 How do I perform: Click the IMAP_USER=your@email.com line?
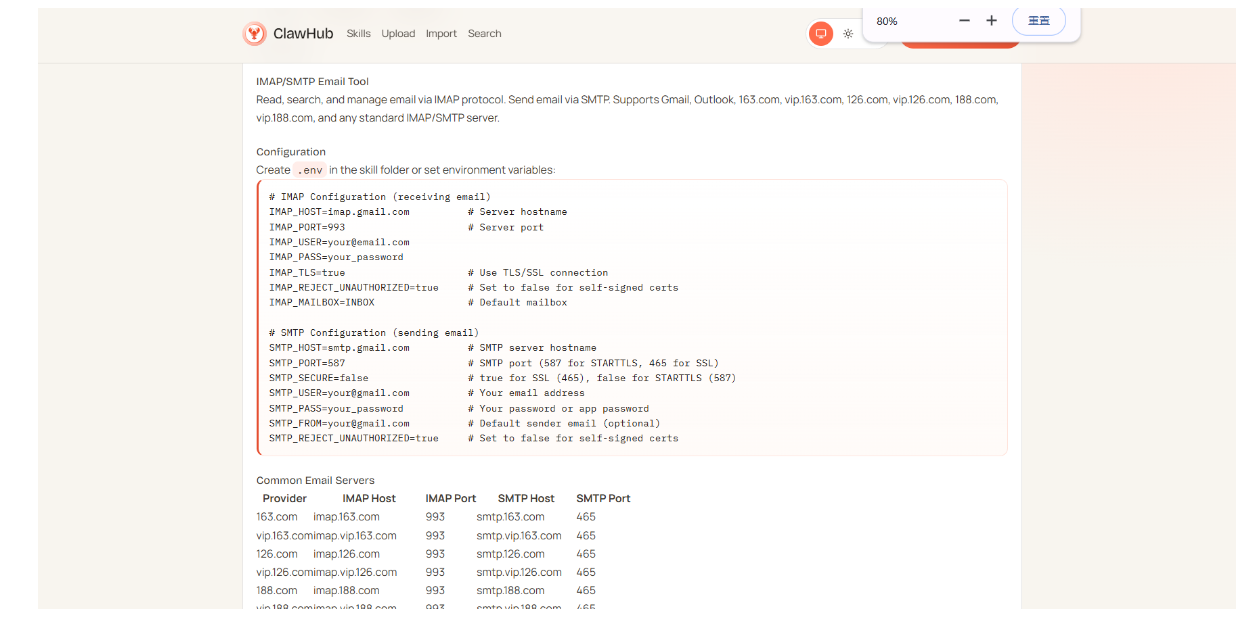tap(339, 242)
